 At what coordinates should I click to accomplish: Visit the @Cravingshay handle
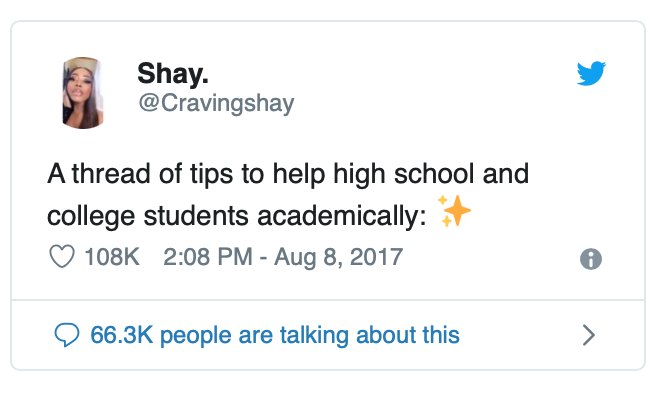[216, 103]
